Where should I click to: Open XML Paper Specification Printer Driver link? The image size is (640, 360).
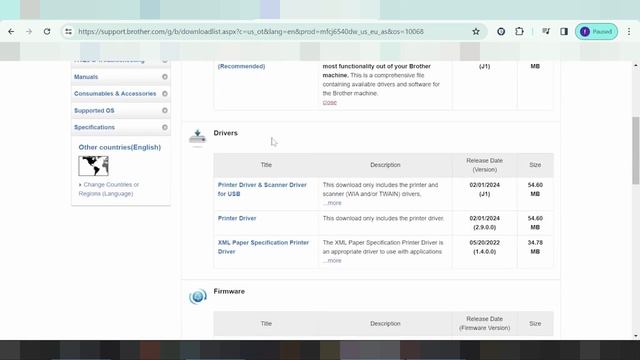tap(263, 247)
